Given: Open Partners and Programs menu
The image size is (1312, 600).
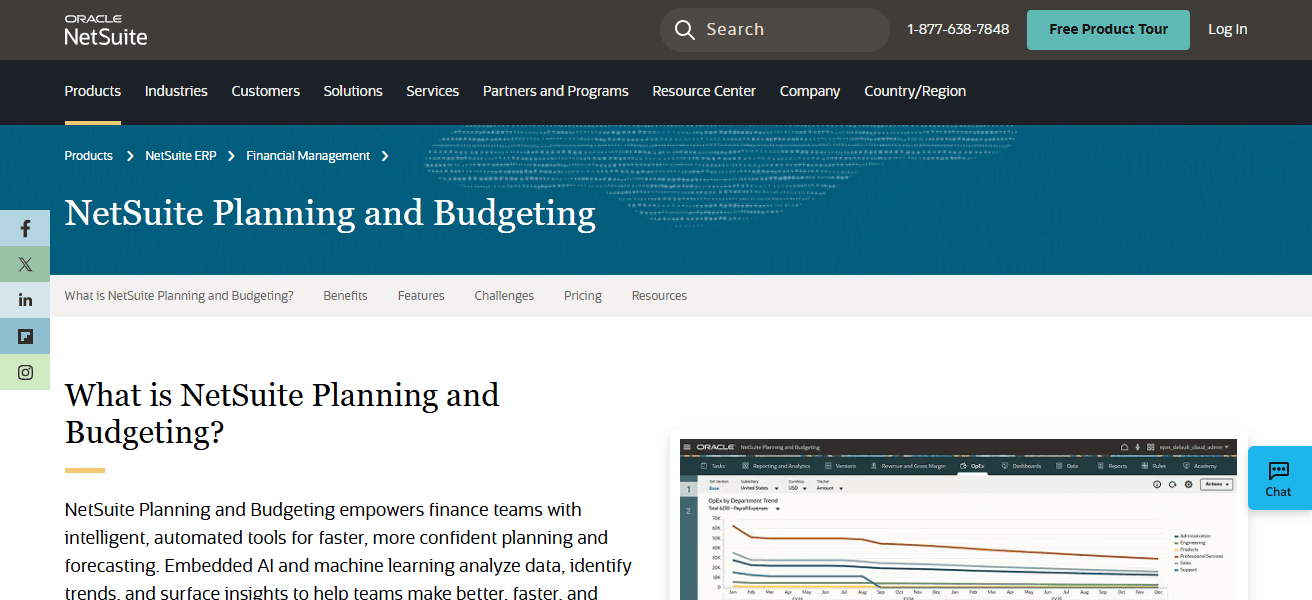Looking at the screenshot, I should click(556, 91).
